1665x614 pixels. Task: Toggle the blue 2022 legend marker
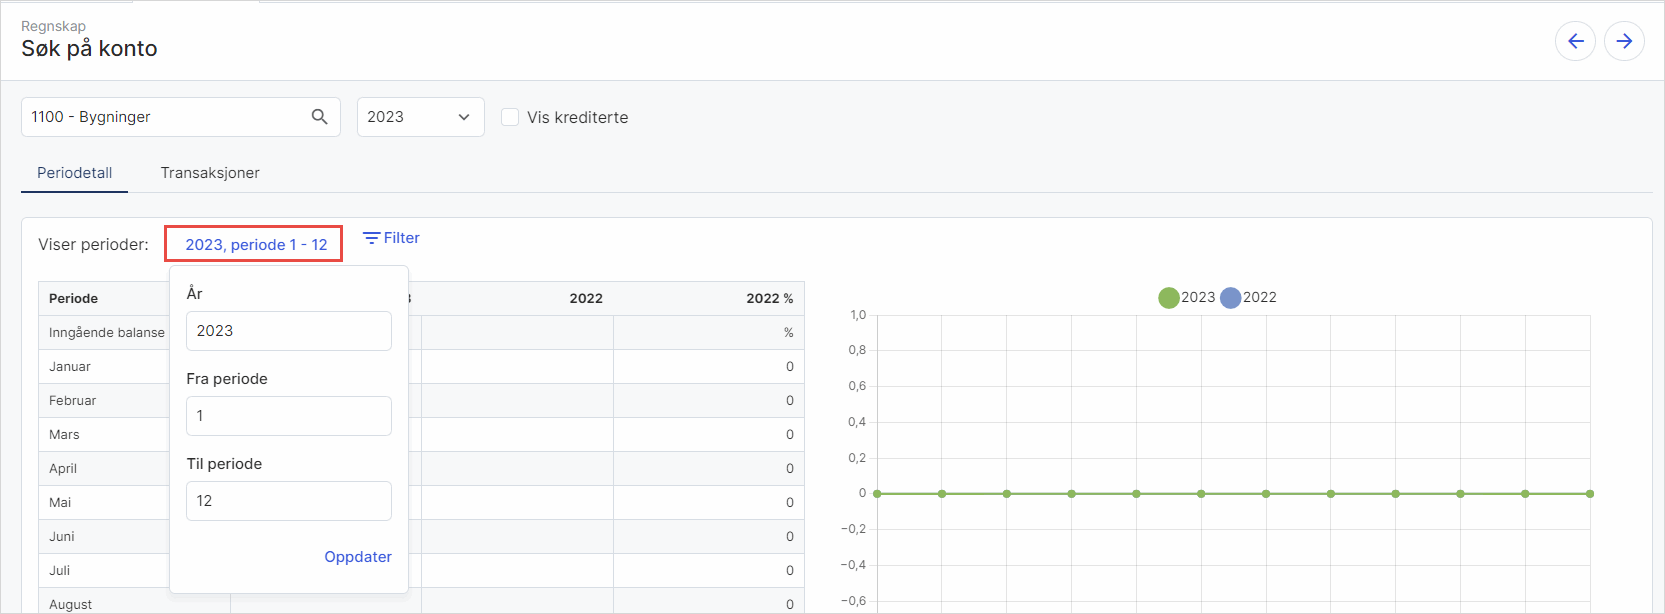click(1230, 298)
